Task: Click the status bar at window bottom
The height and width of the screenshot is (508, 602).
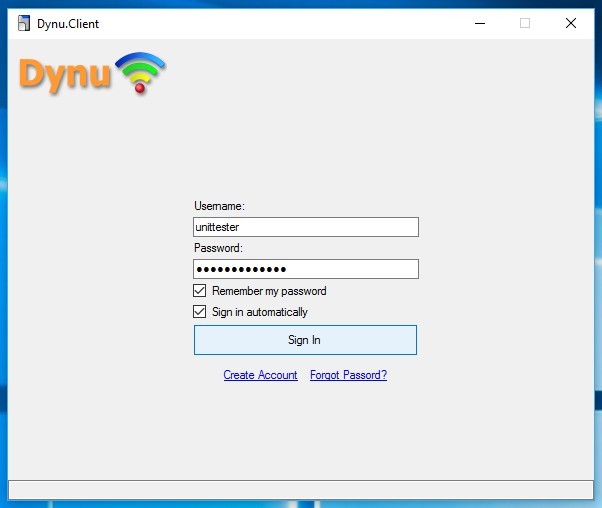Action: (301, 490)
